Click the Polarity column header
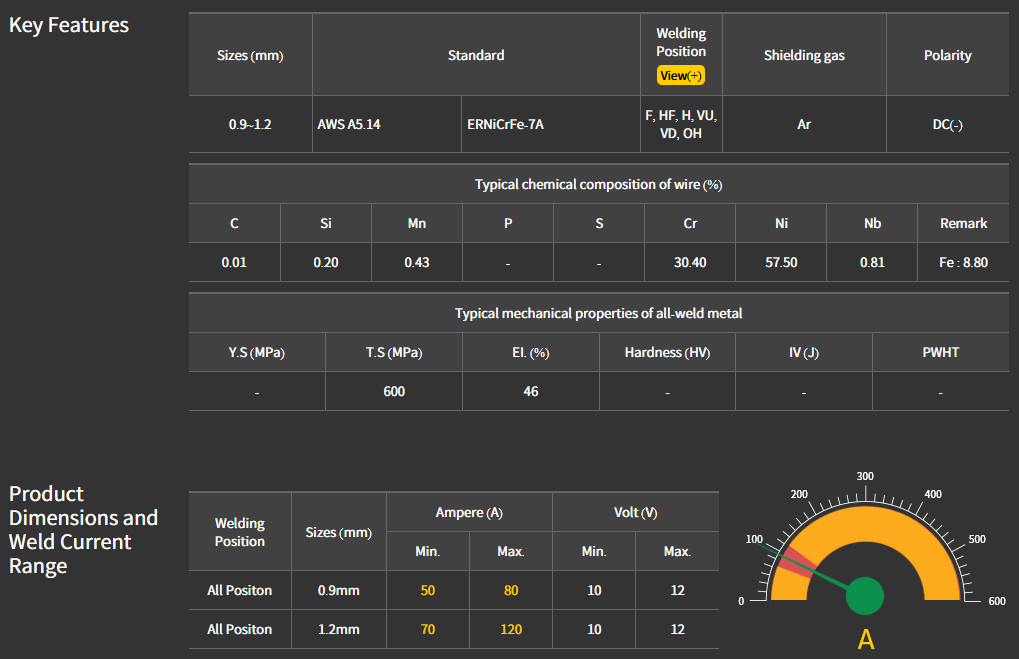 point(947,55)
